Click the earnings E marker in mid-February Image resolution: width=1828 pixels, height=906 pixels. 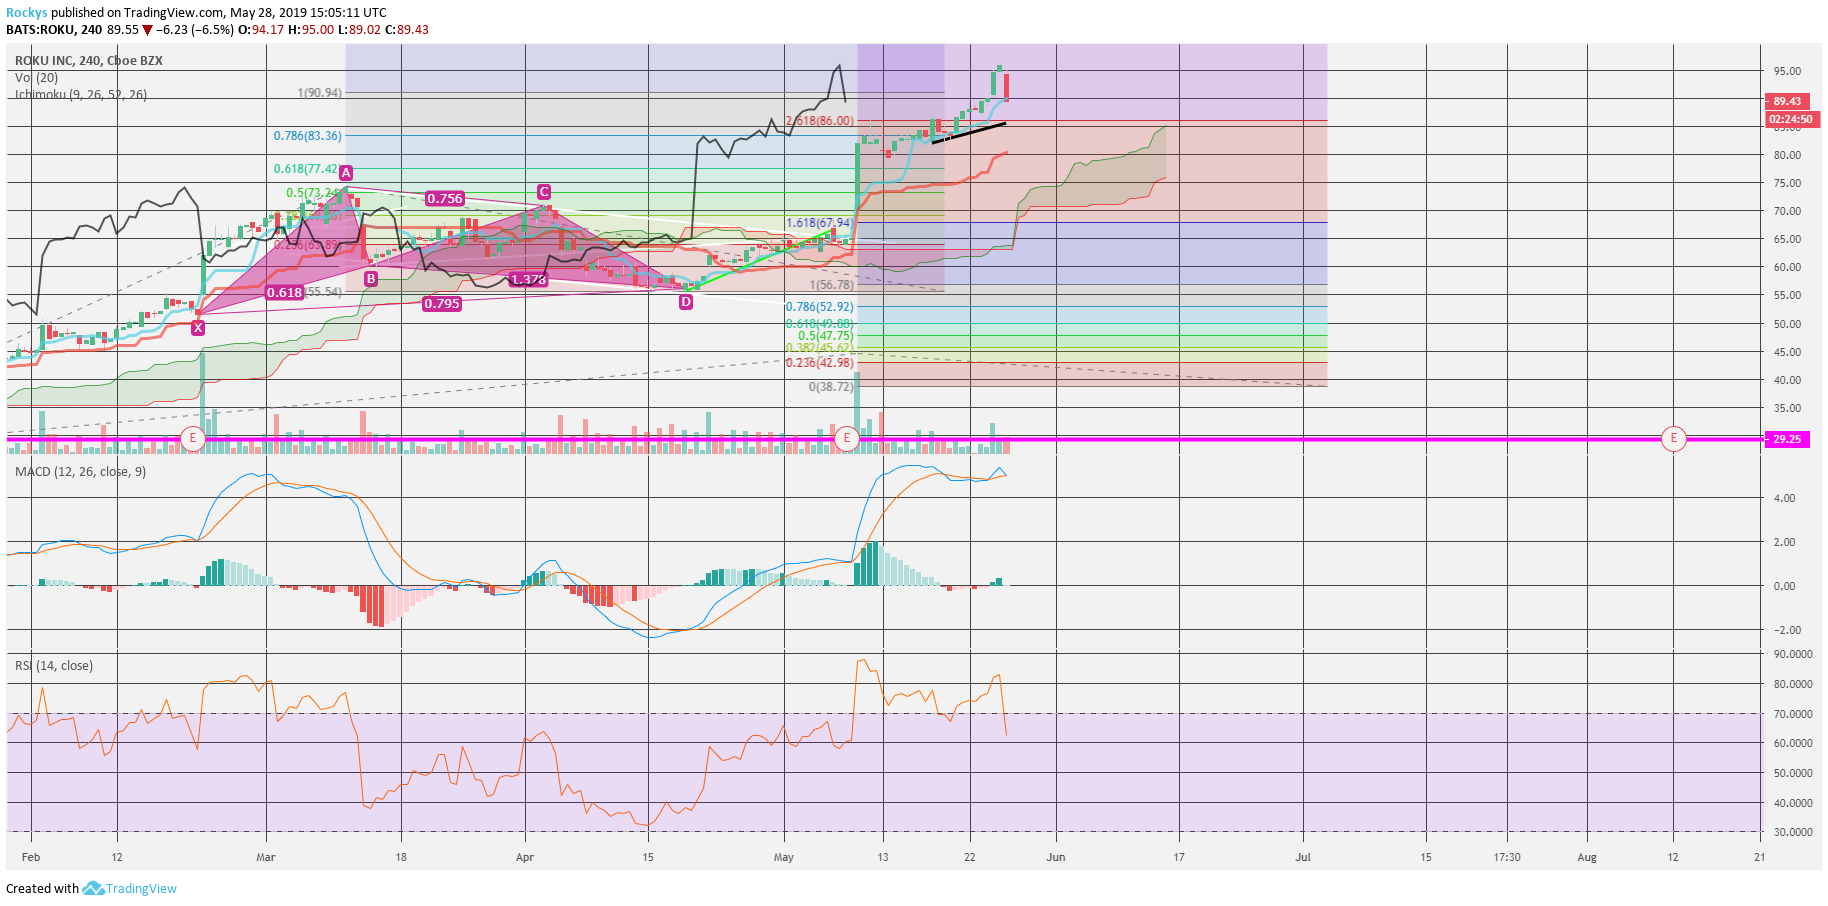(x=193, y=438)
